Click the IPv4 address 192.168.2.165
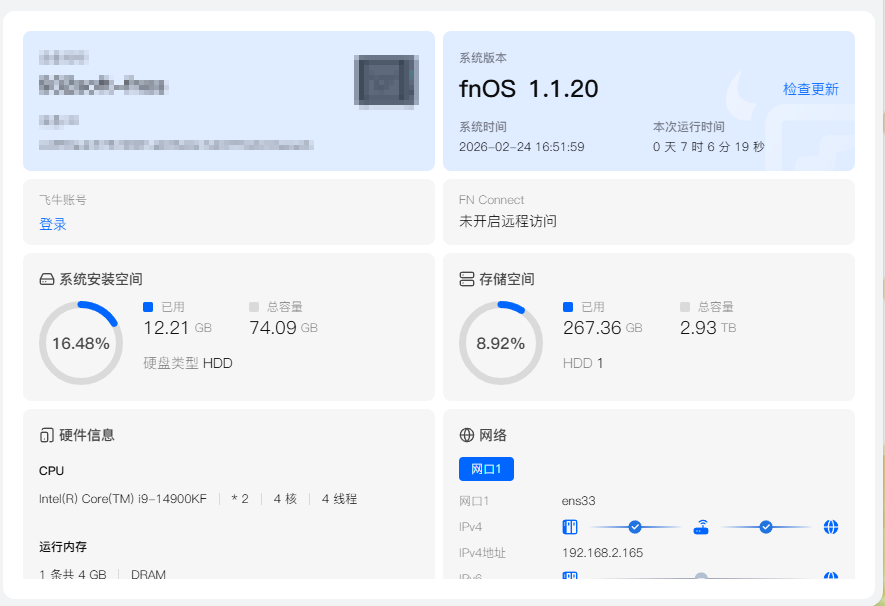Image resolution: width=885 pixels, height=606 pixels. [x=602, y=552]
